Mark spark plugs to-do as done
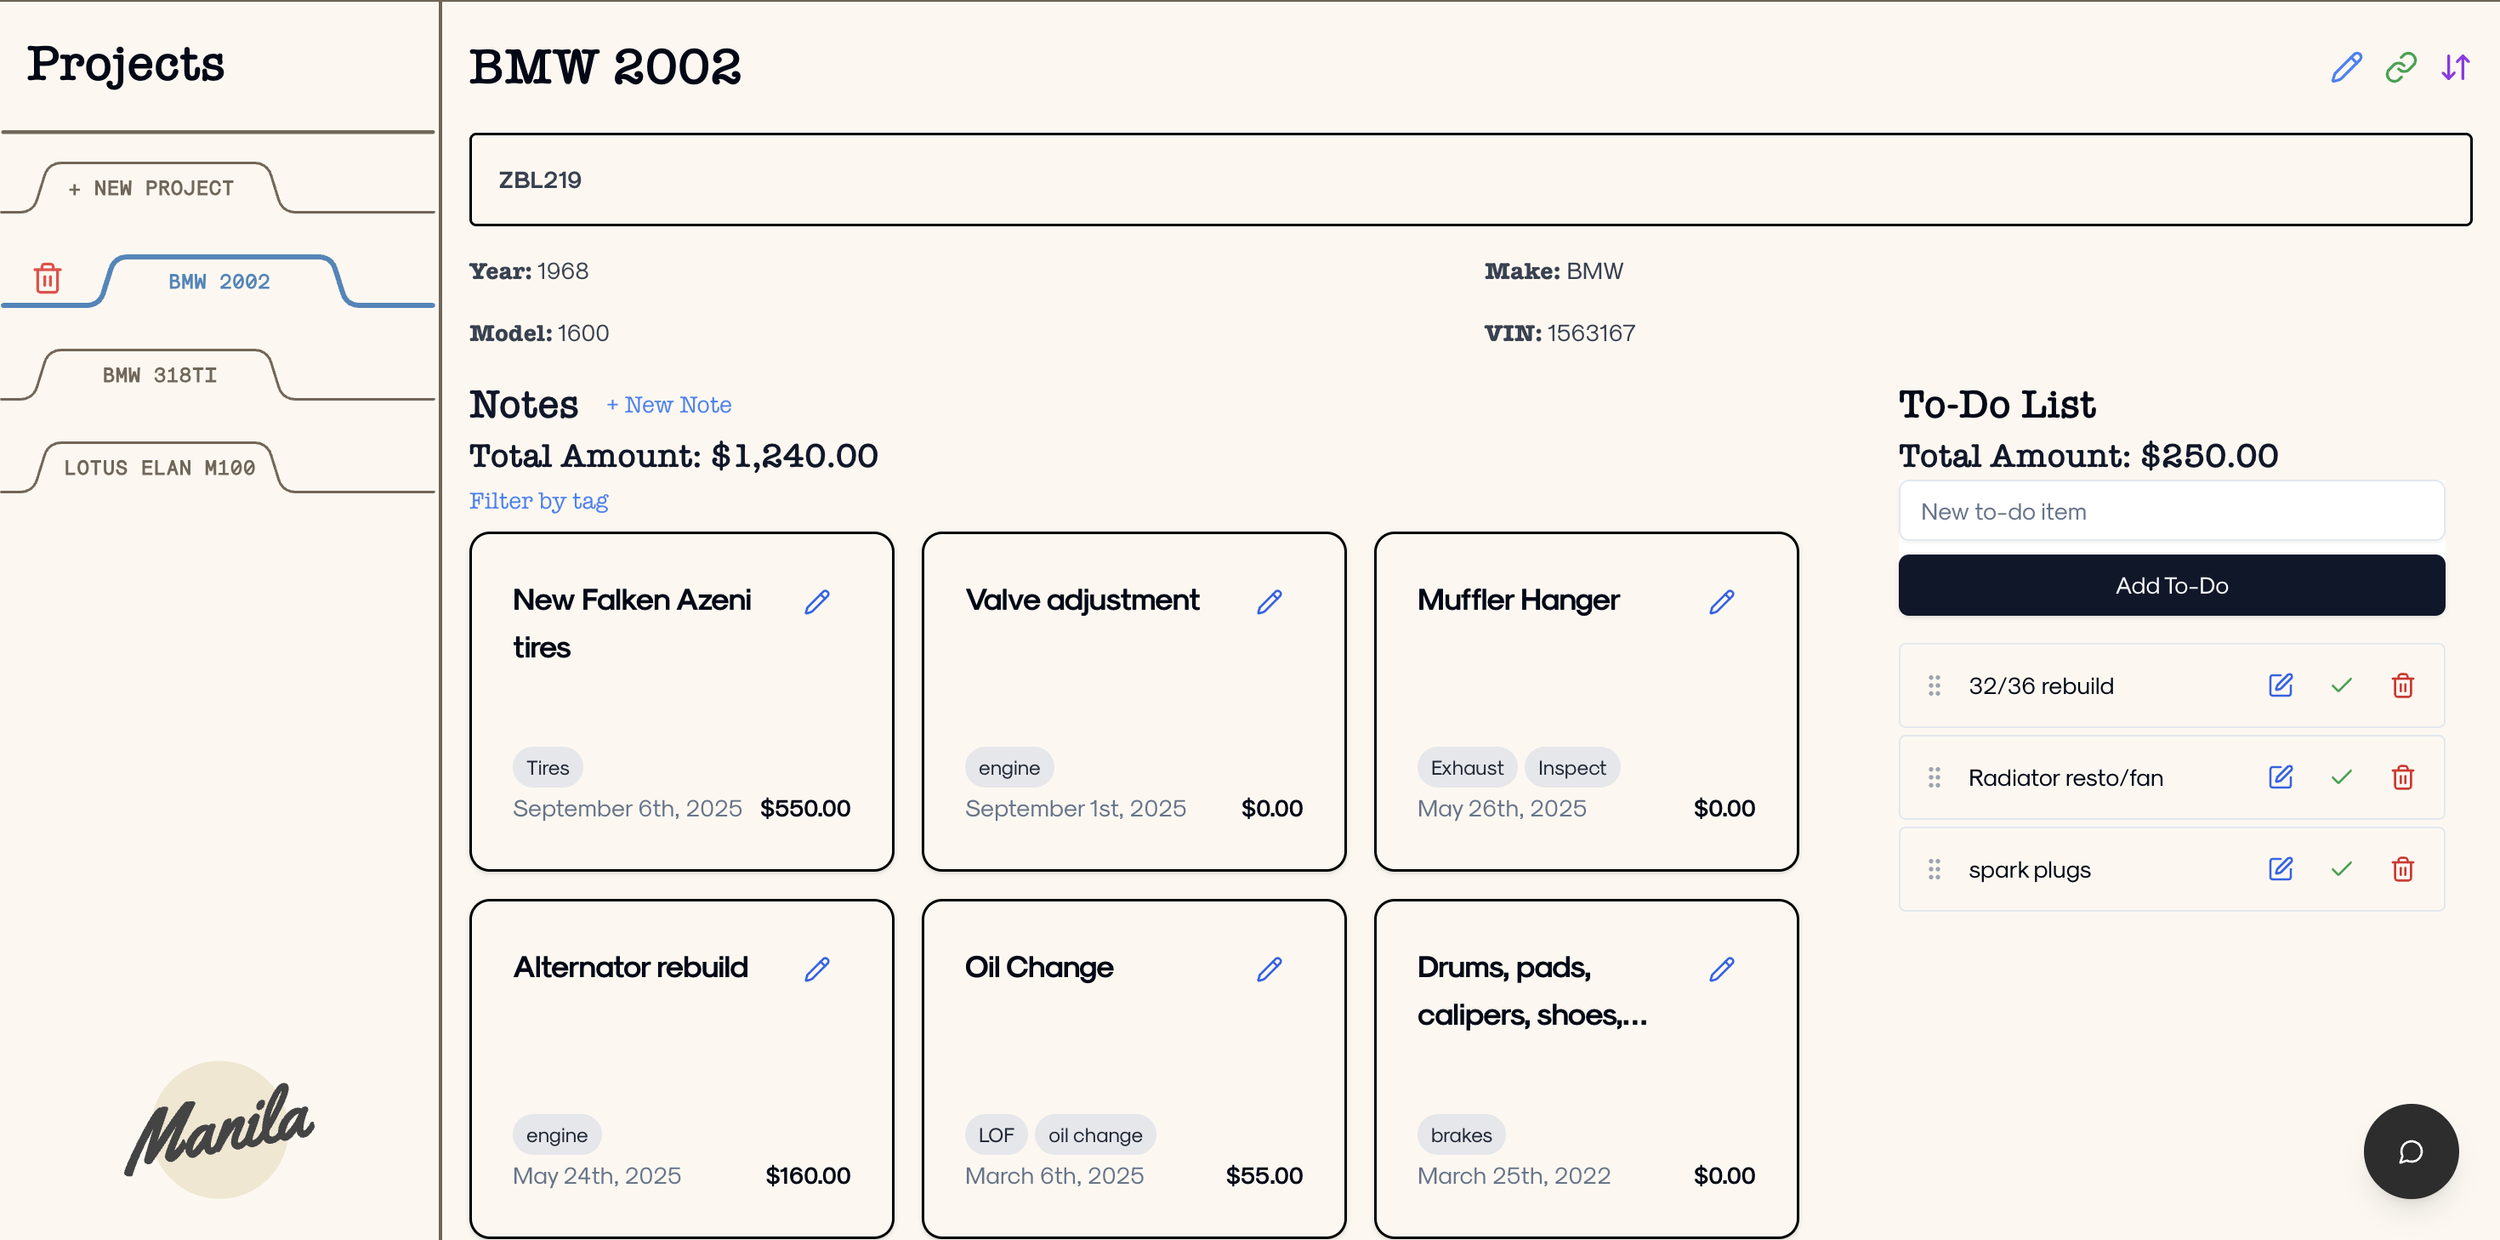The width and height of the screenshot is (2500, 1240). point(2341,869)
